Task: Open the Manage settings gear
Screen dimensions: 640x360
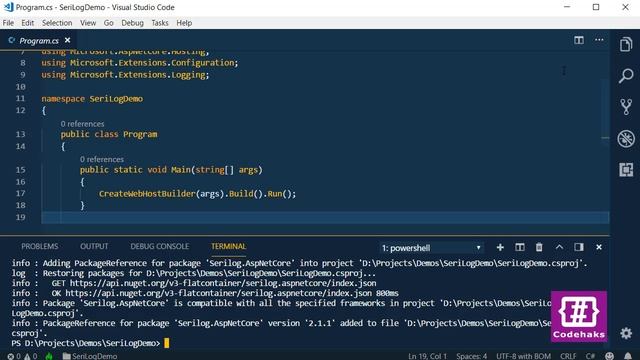Action: tap(626, 333)
